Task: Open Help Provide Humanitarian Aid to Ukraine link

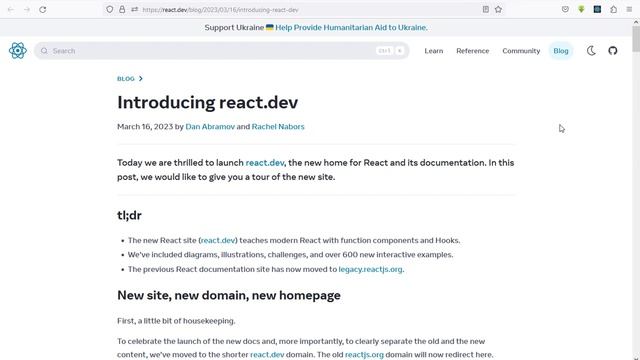Action: click(351, 27)
